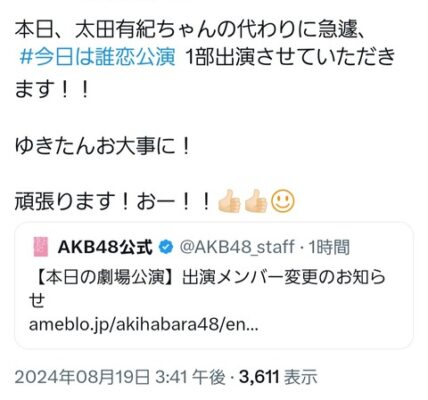Click the smiley face emoji
The width and height of the screenshot is (428, 400).
283,201
